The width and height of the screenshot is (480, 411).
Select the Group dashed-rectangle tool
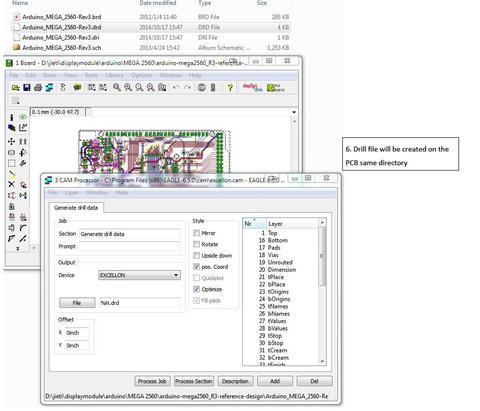[12, 163]
